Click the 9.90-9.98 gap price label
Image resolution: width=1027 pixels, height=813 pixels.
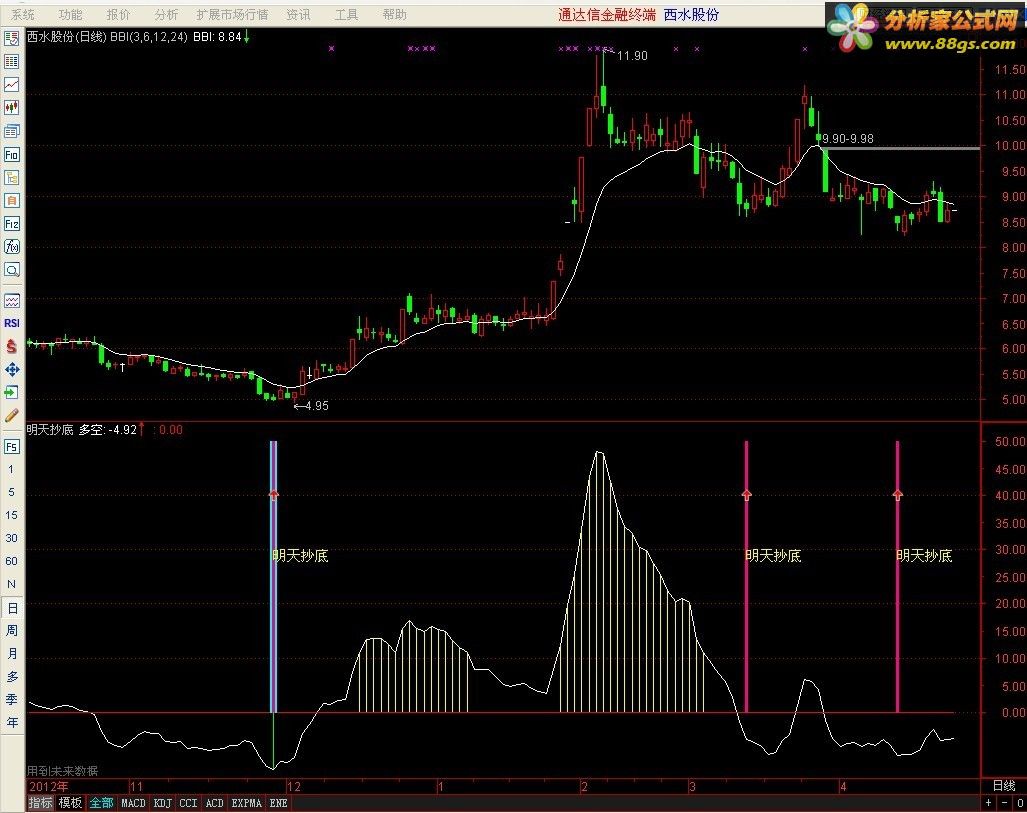[x=848, y=139]
